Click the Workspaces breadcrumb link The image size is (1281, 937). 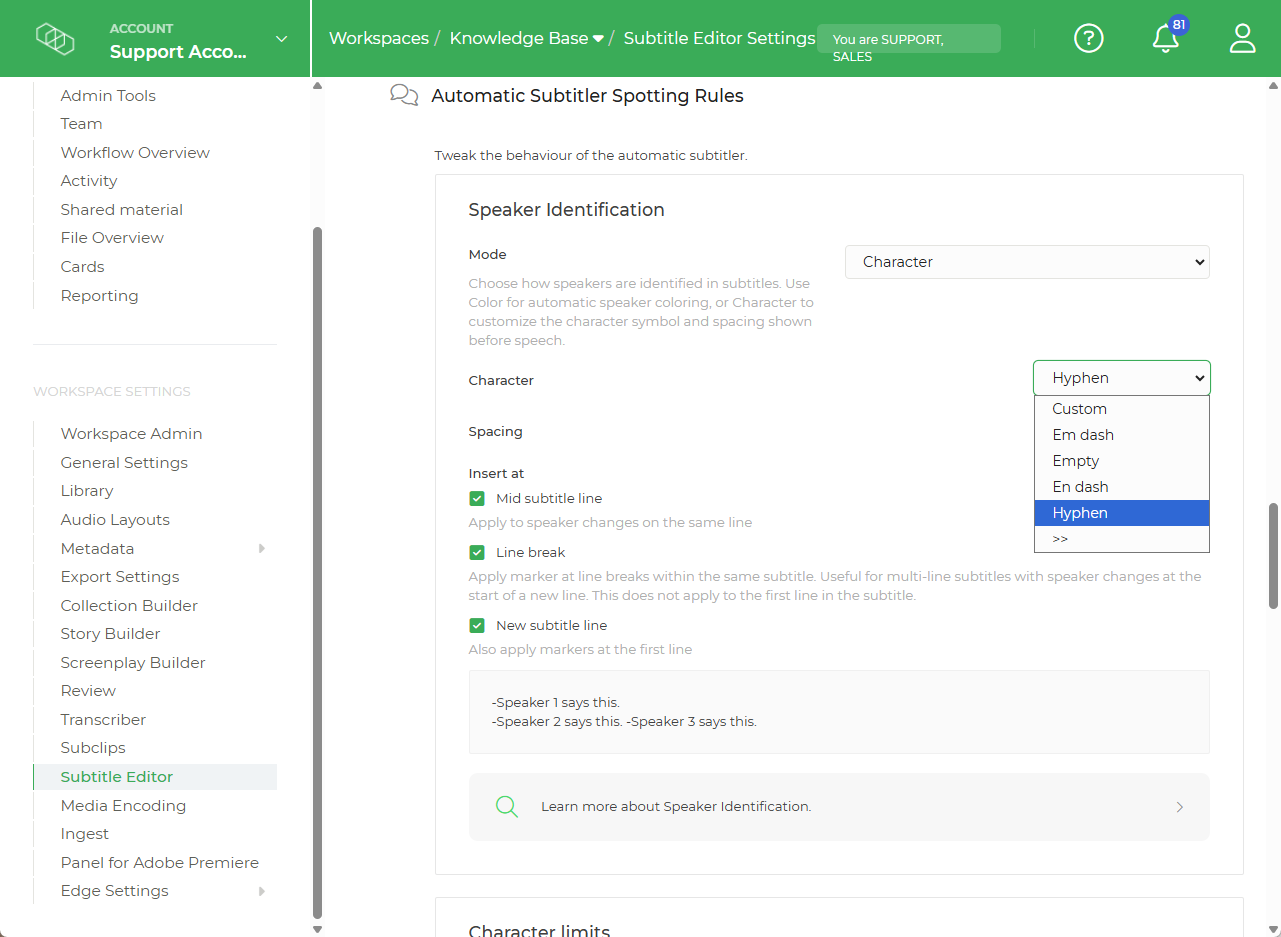pos(379,37)
